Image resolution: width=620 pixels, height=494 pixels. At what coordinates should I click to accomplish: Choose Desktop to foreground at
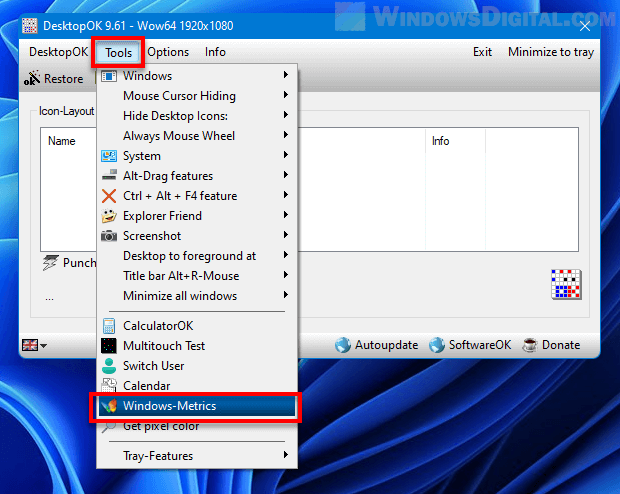coord(197,256)
